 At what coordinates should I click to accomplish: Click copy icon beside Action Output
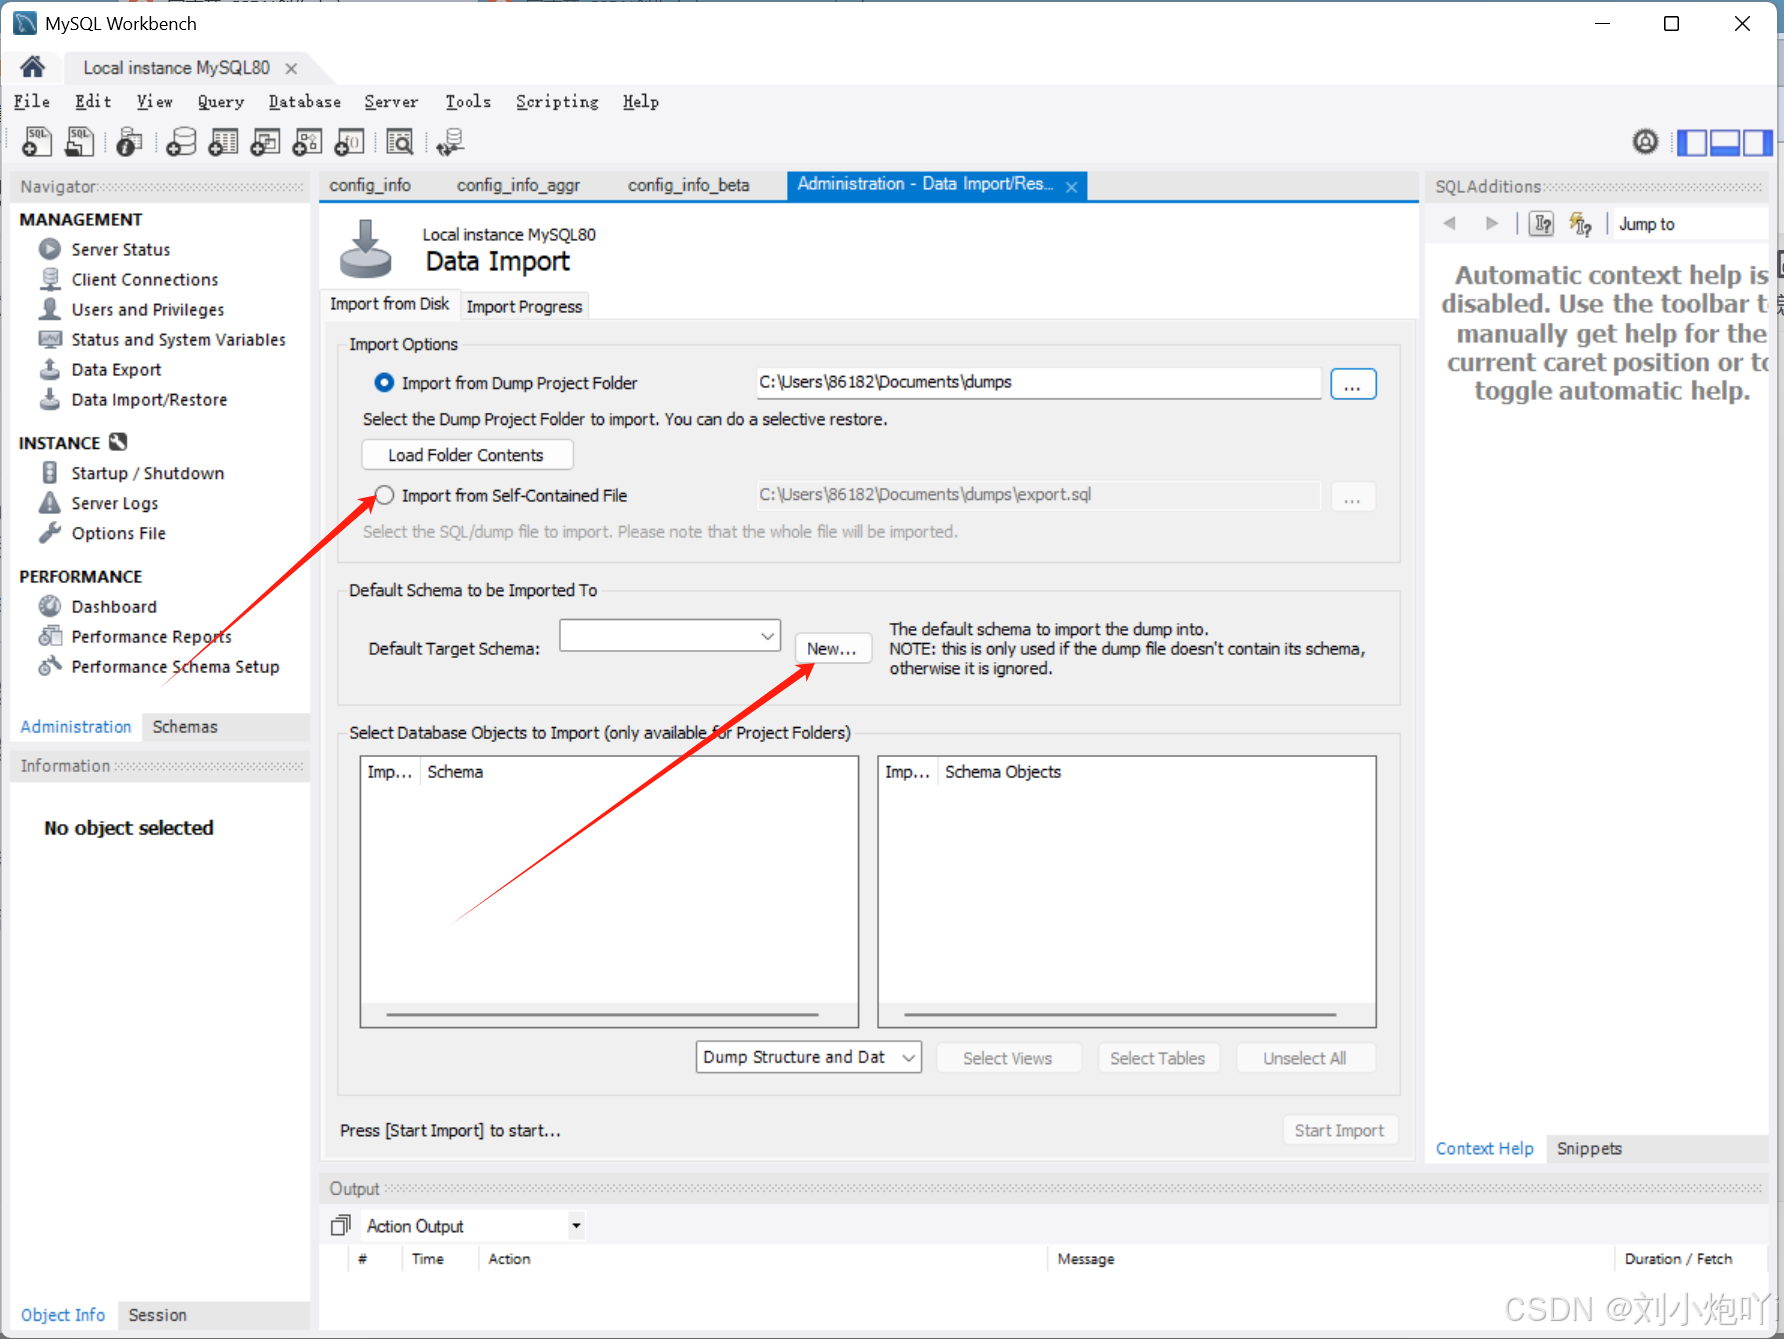tap(341, 1225)
